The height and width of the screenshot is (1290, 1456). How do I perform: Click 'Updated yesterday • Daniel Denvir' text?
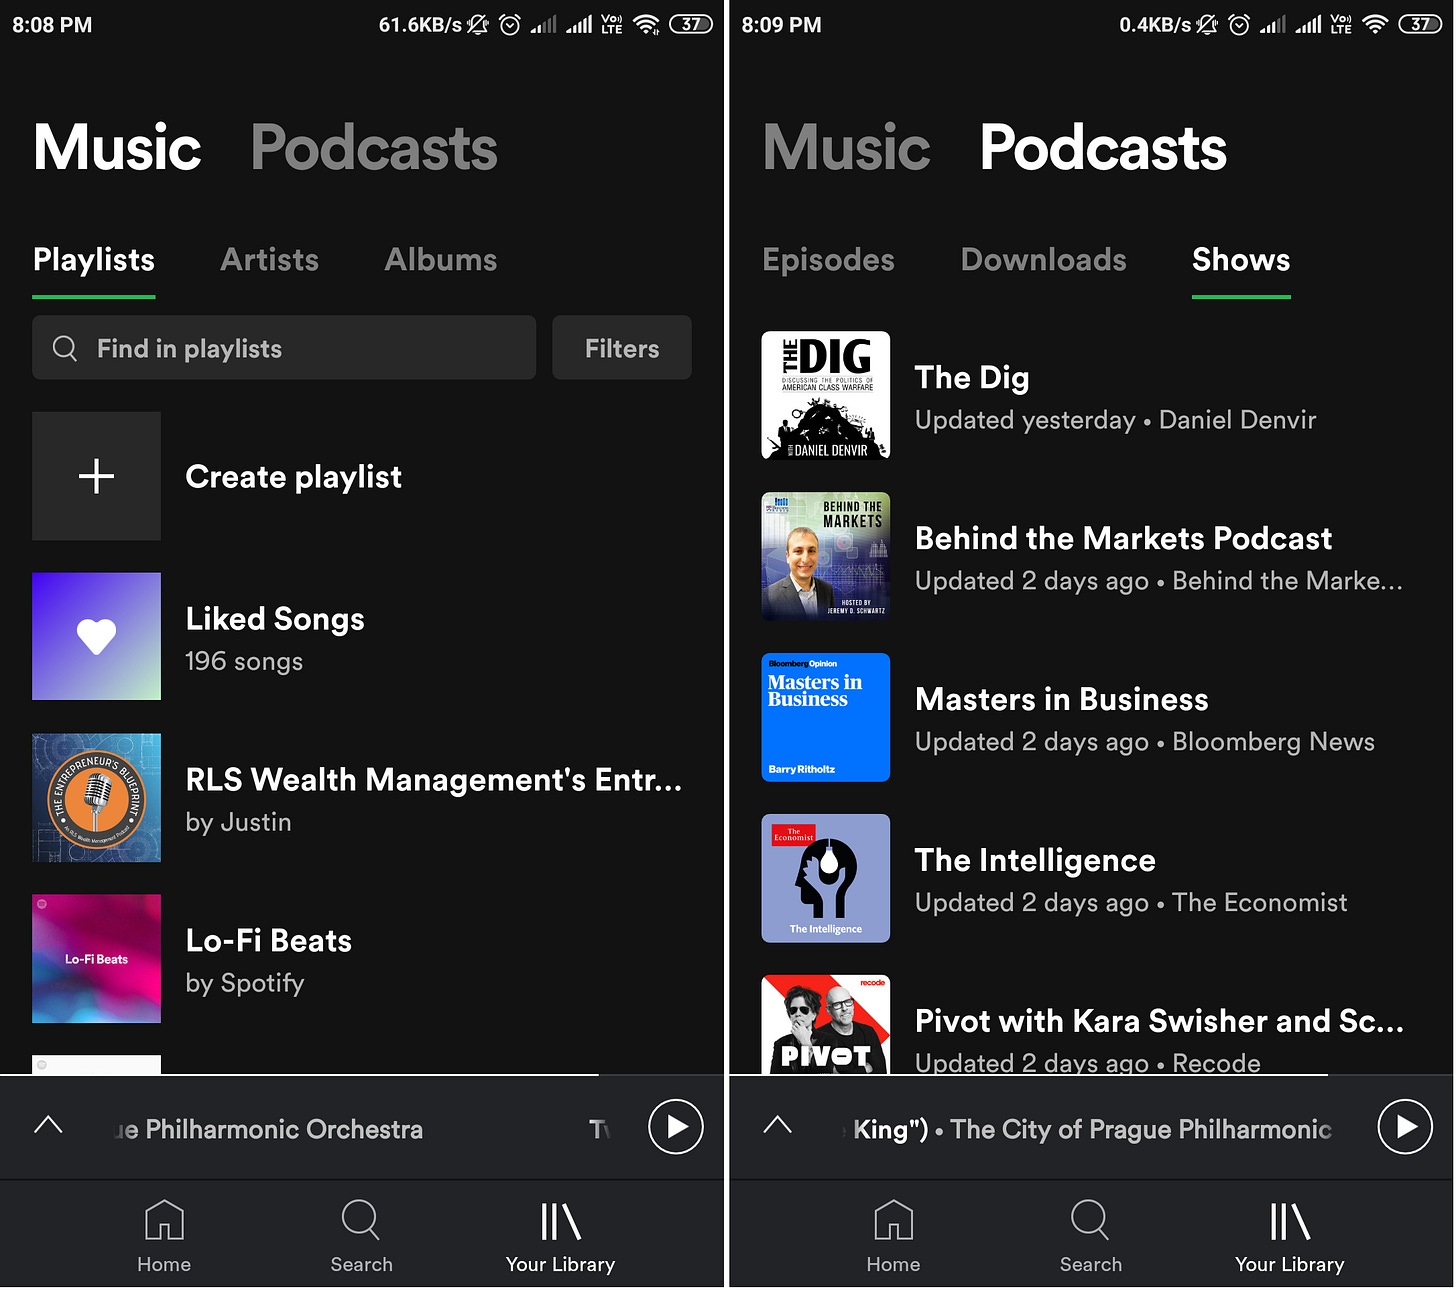coord(1115,420)
